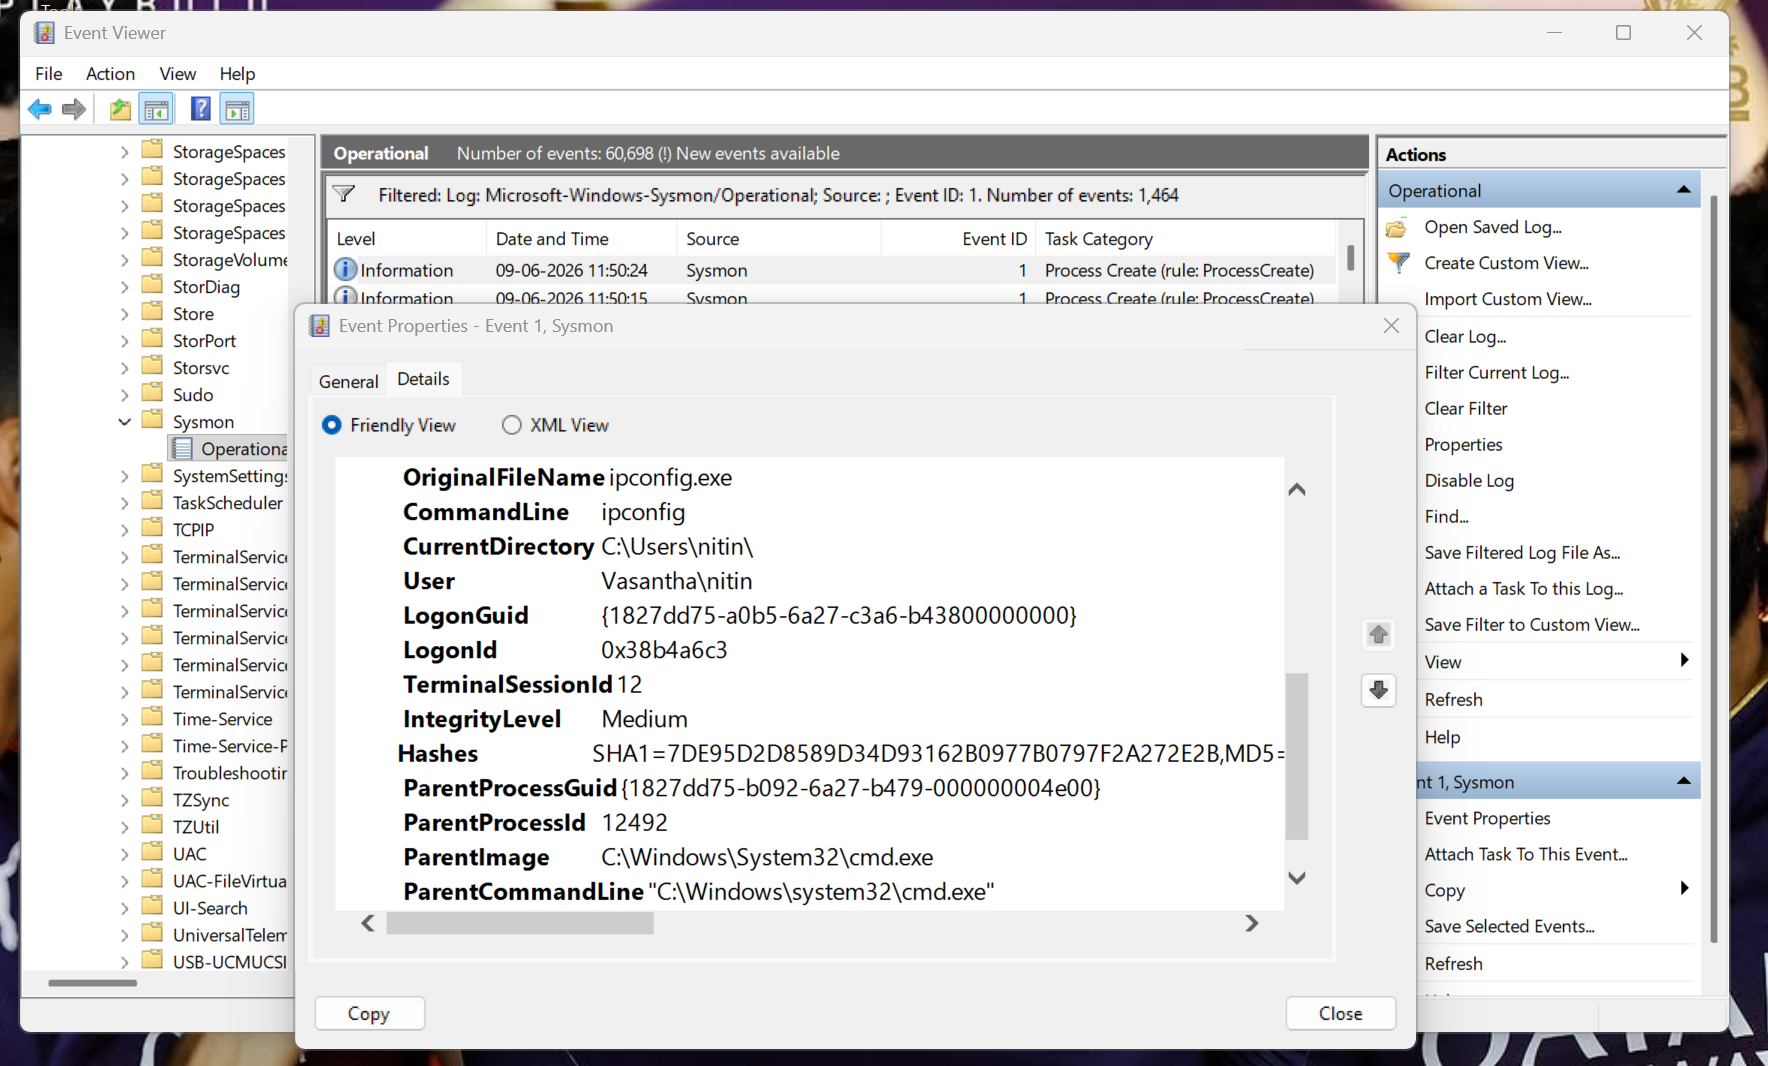Click Attach a Task To this Log
Screen dimensions: 1768x1066
coord(1523,588)
